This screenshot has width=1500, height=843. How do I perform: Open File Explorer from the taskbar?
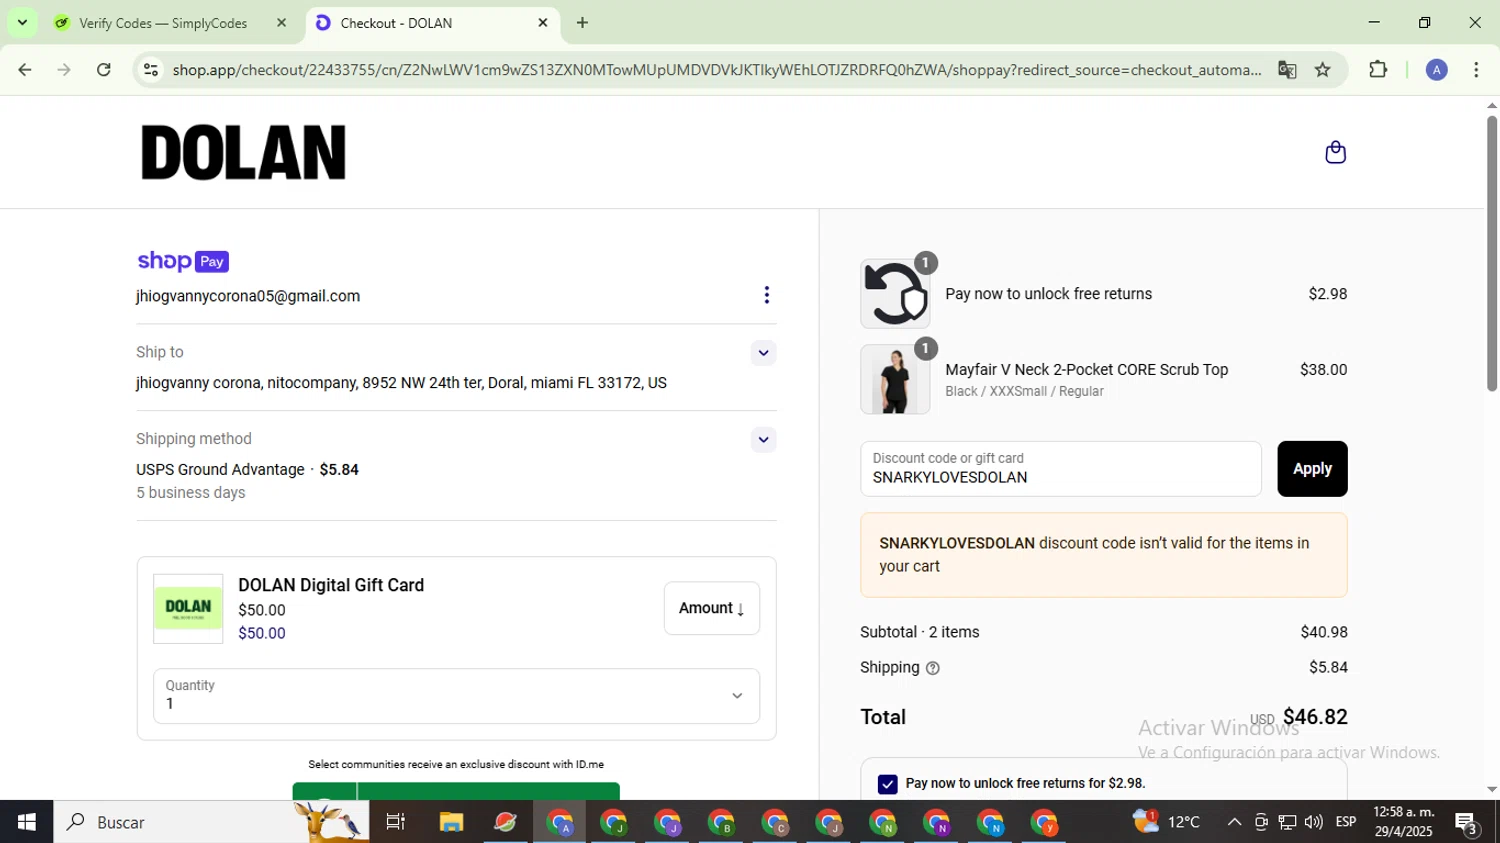click(451, 822)
